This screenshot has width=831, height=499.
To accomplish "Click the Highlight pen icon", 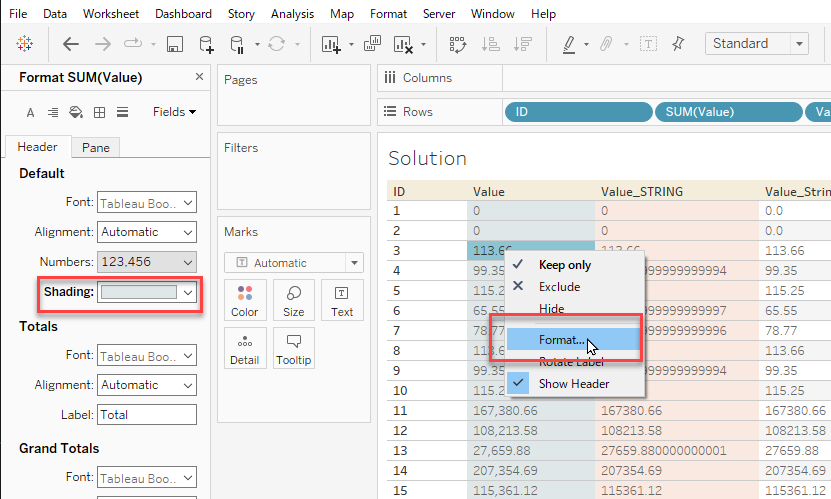I will [569, 44].
